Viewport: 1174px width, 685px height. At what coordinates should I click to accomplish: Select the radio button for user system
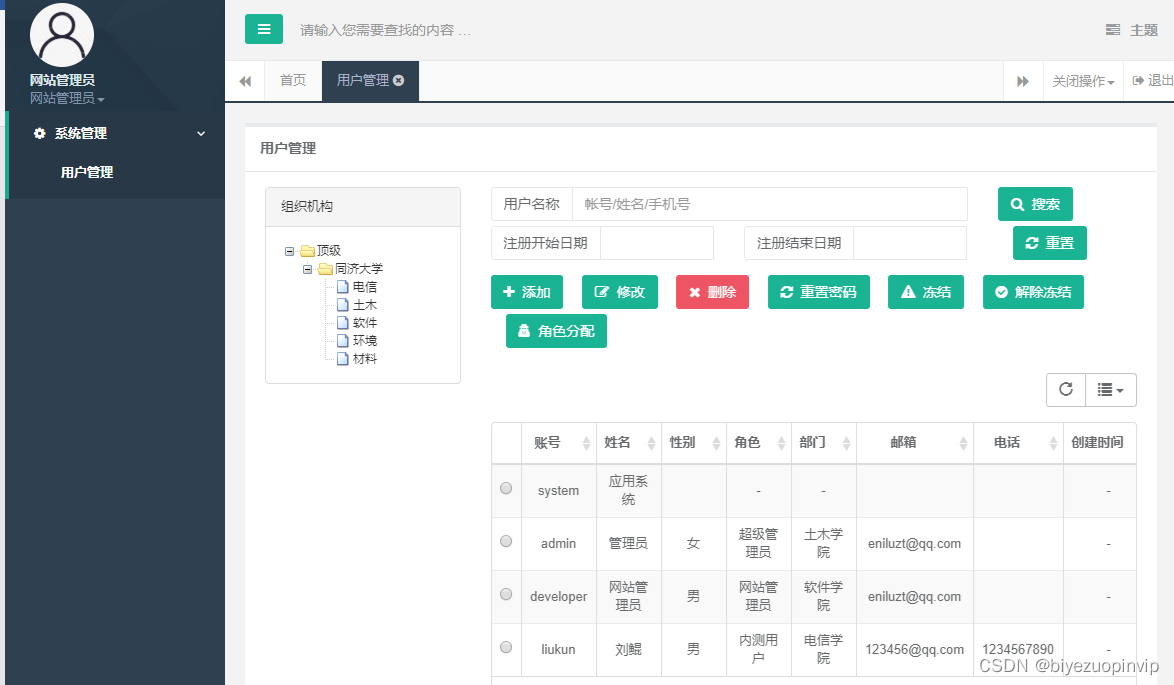505,490
